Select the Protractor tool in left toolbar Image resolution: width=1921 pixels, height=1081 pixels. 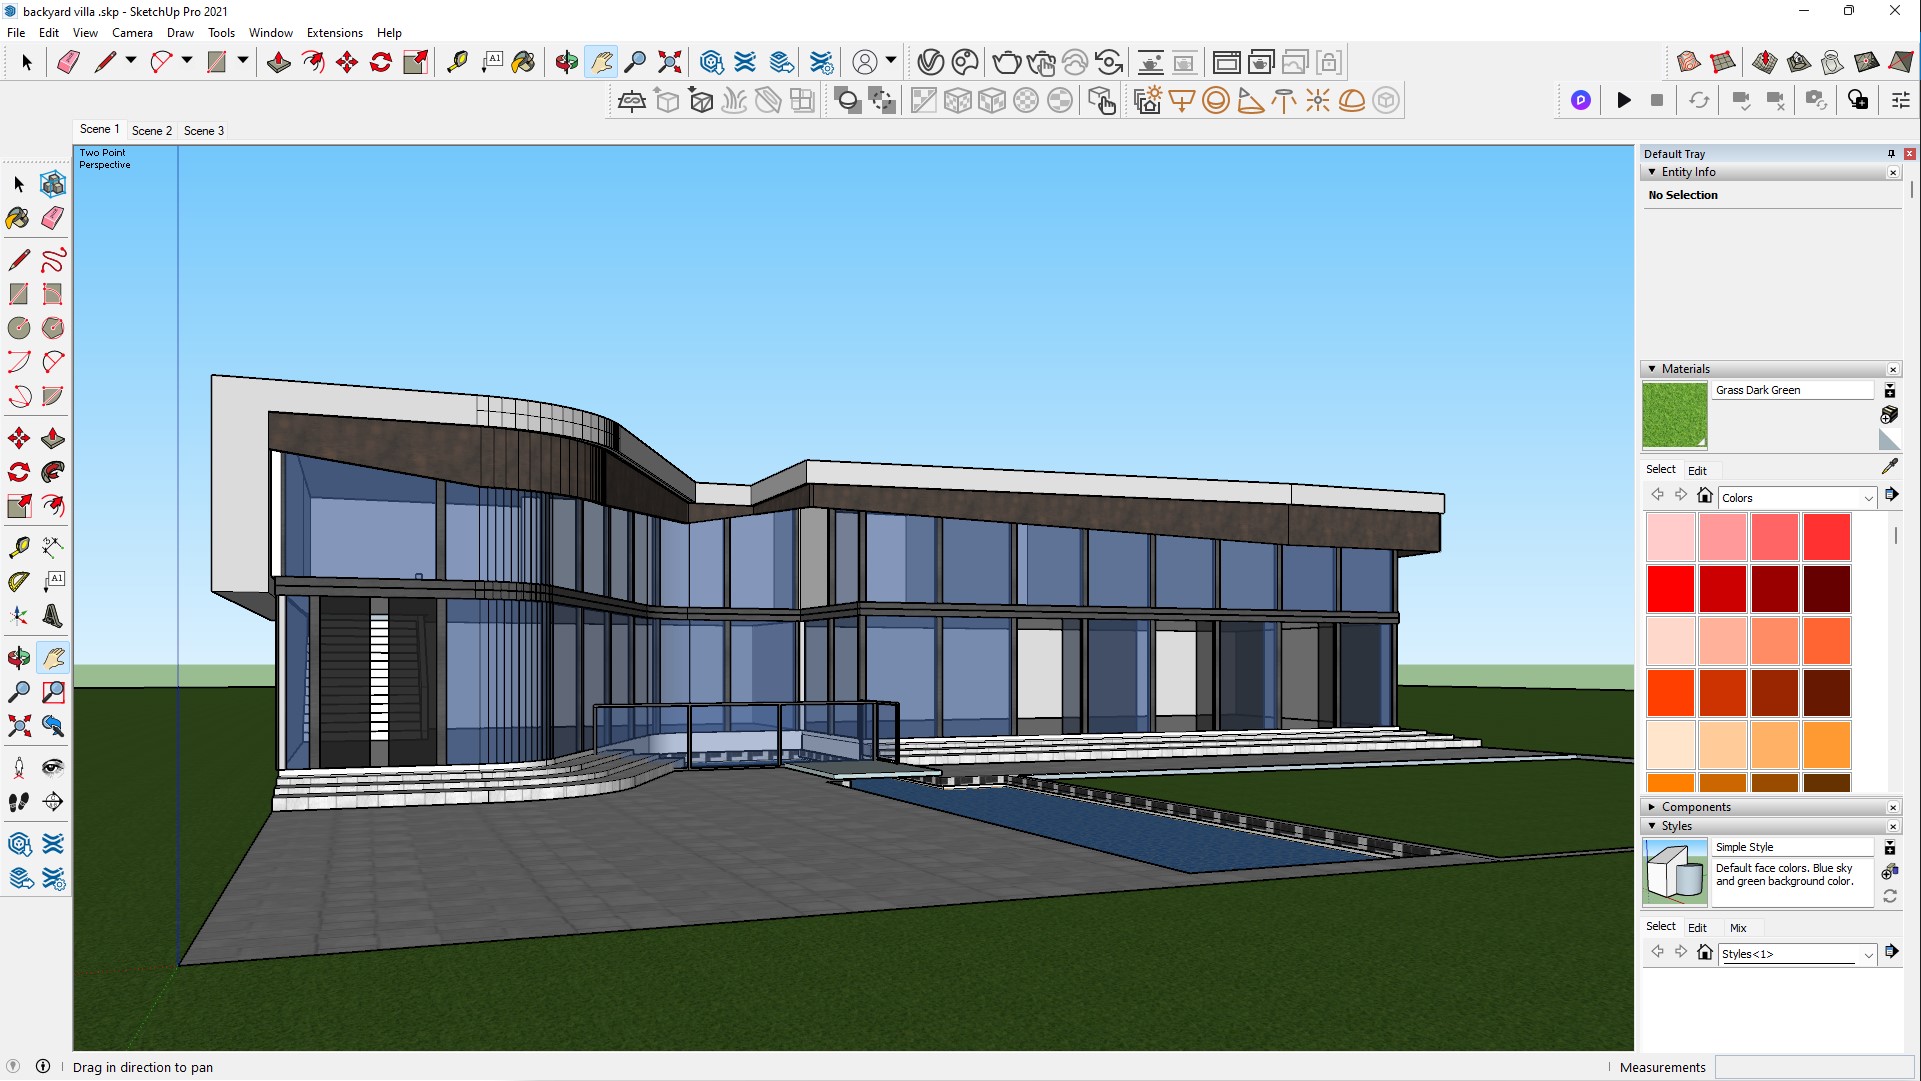point(19,582)
